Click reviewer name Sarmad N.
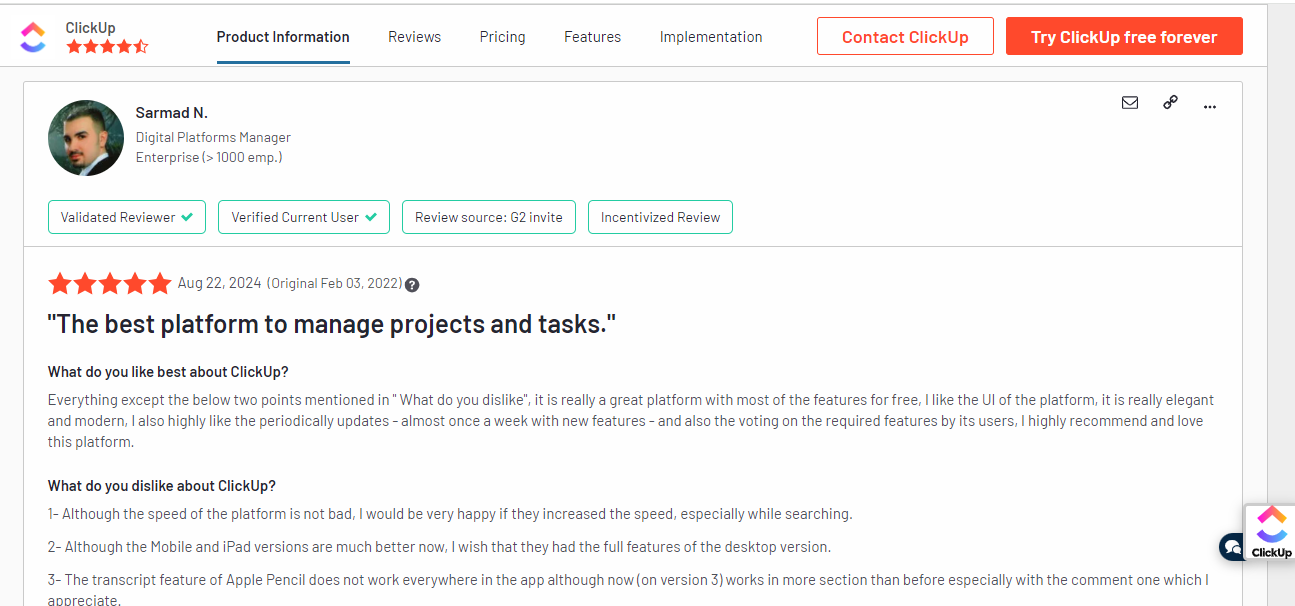The height and width of the screenshot is (606, 1295). (172, 113)
